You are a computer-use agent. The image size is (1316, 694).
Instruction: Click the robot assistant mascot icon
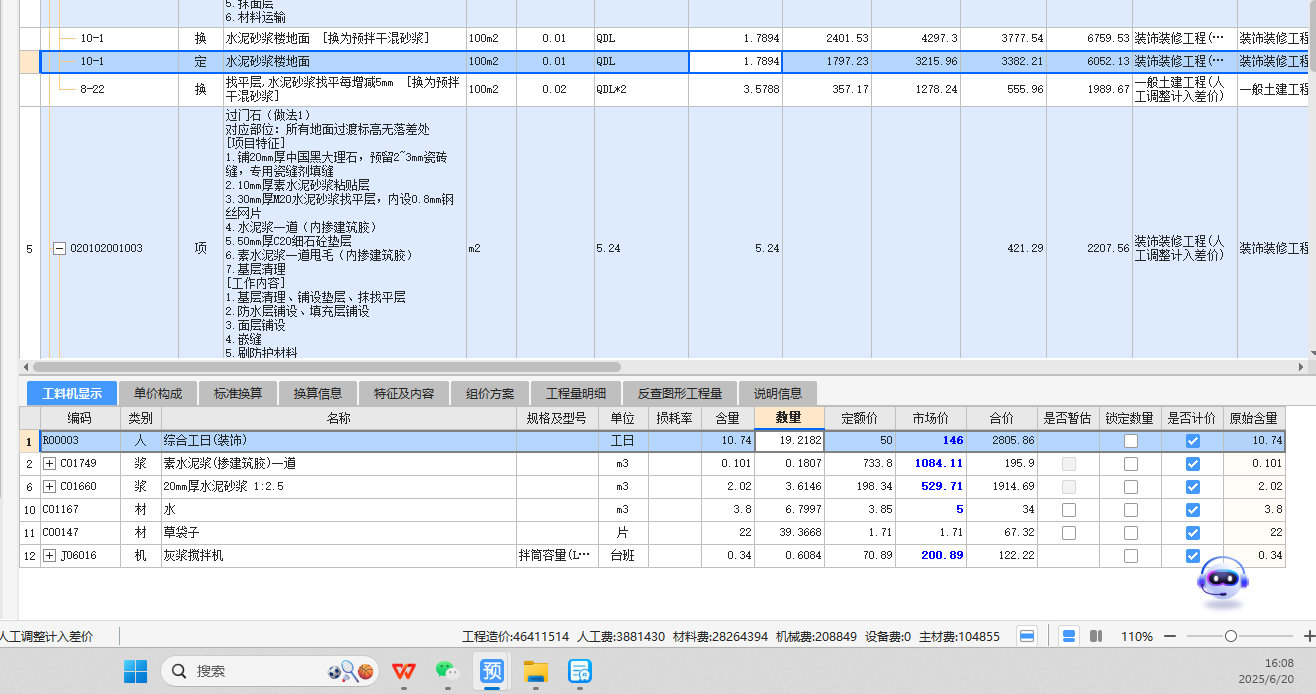click(1223, 578)
